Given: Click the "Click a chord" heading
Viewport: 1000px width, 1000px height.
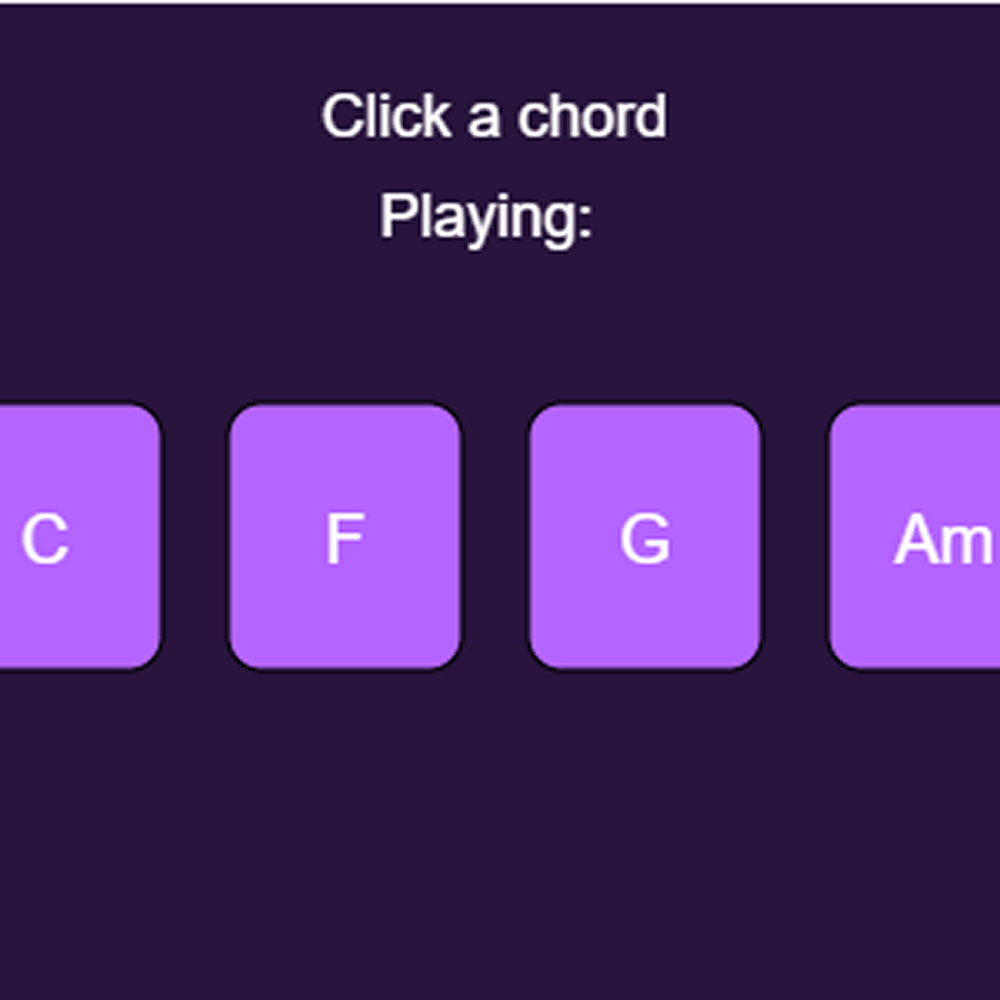Looking at the screenshot, I should click(x=494, y=117).
